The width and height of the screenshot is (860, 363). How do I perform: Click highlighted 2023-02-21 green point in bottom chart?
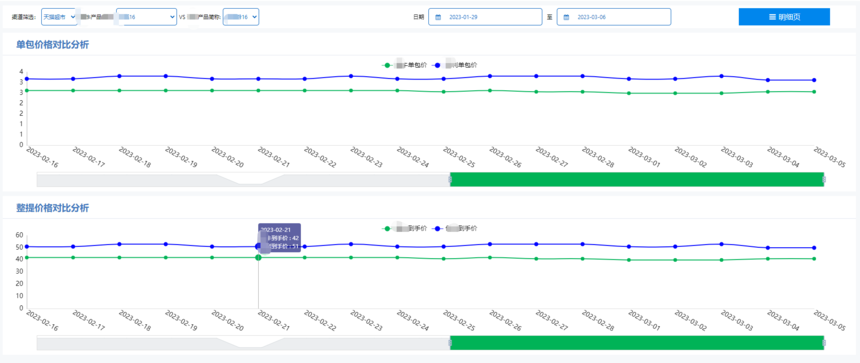pos(258,257)
